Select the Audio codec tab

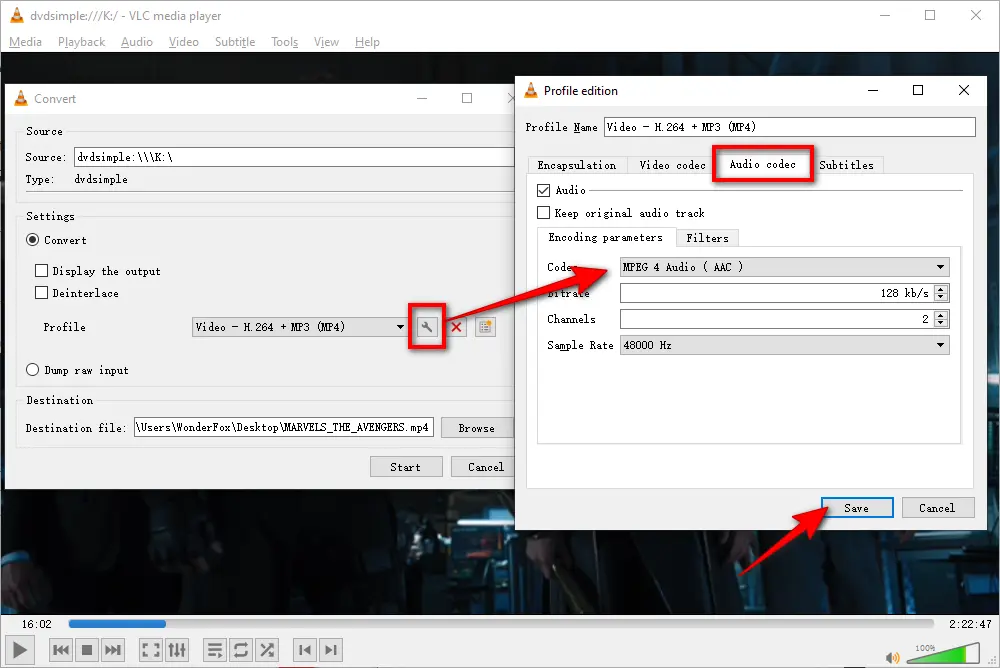point(763,165)
